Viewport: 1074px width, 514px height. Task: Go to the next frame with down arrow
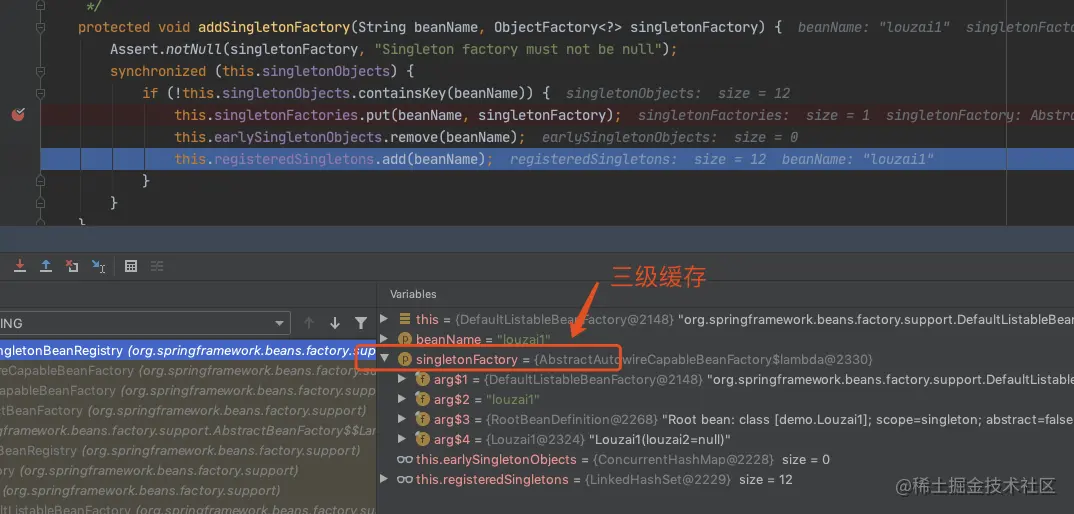click(x=335, y=323)
